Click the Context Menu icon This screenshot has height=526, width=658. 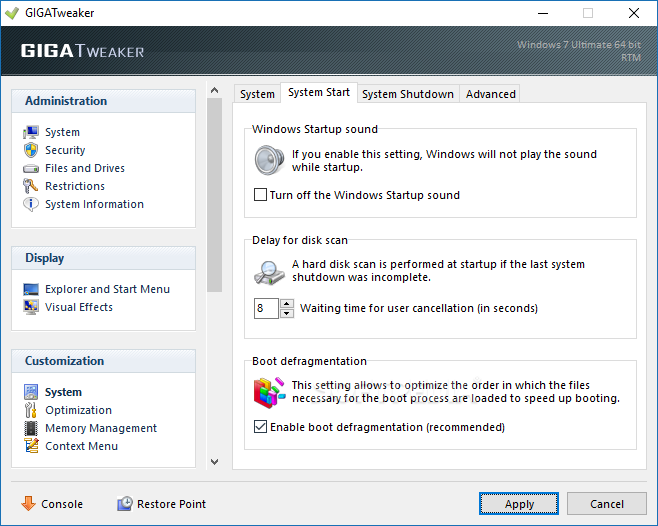[31, 446]
